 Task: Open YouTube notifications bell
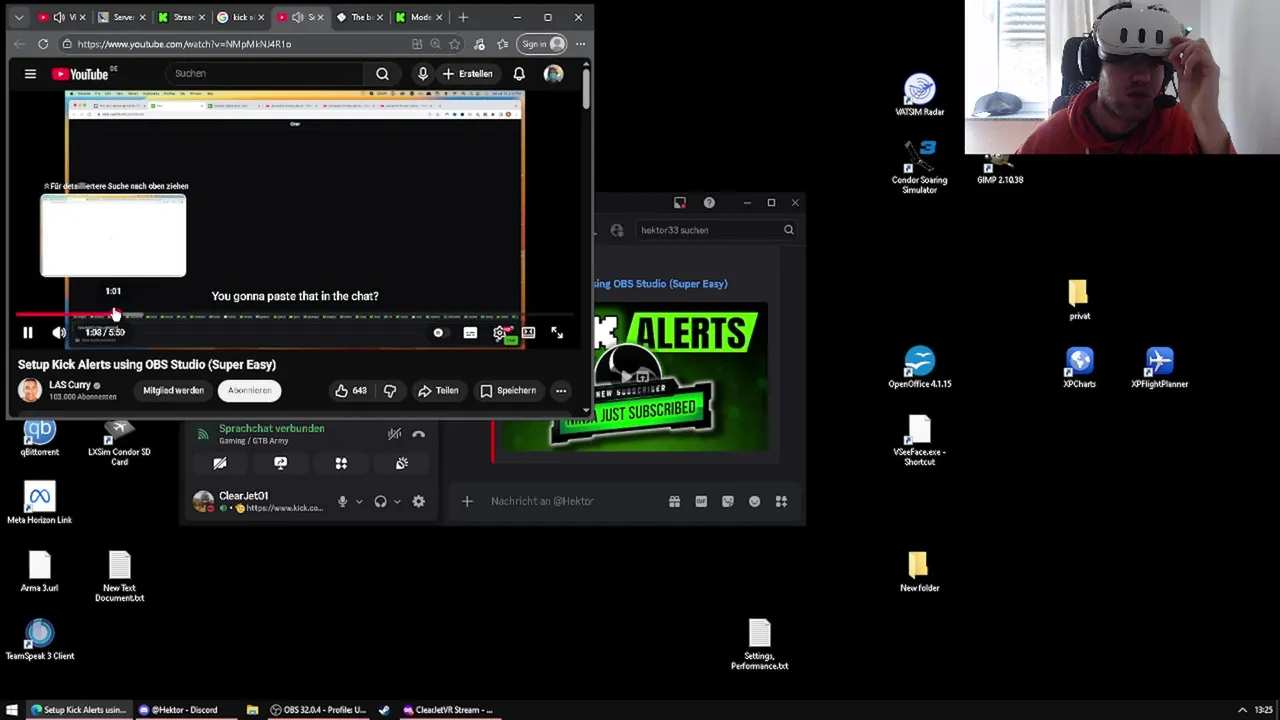tap(519, 74)
